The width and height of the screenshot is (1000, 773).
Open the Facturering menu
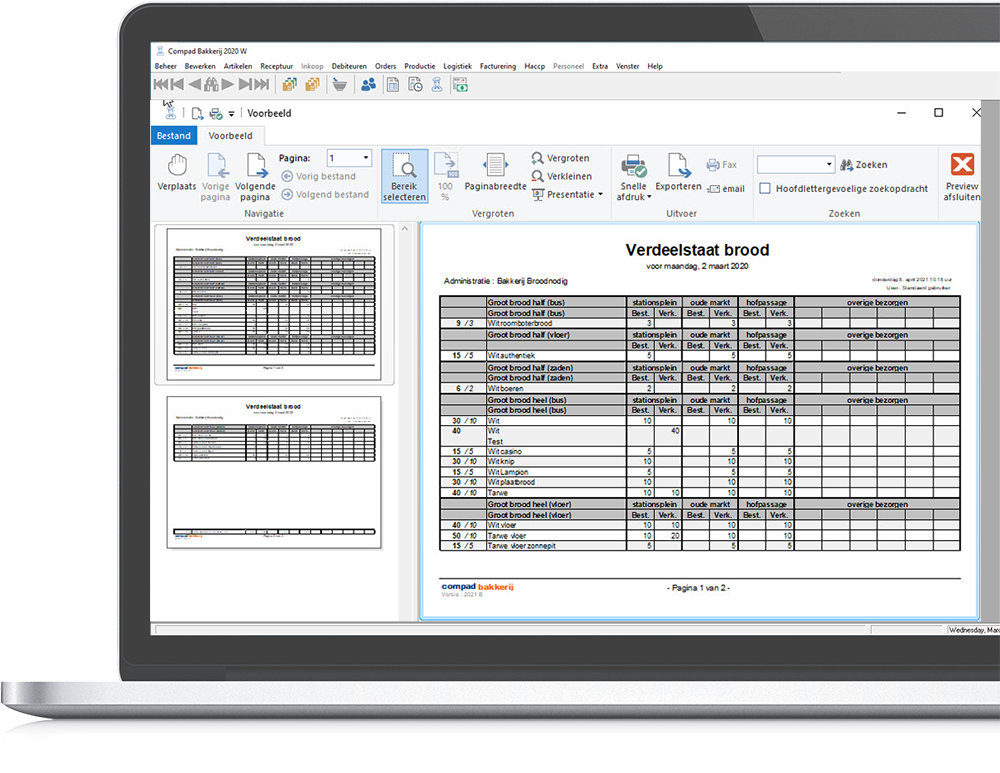(498, 66)
